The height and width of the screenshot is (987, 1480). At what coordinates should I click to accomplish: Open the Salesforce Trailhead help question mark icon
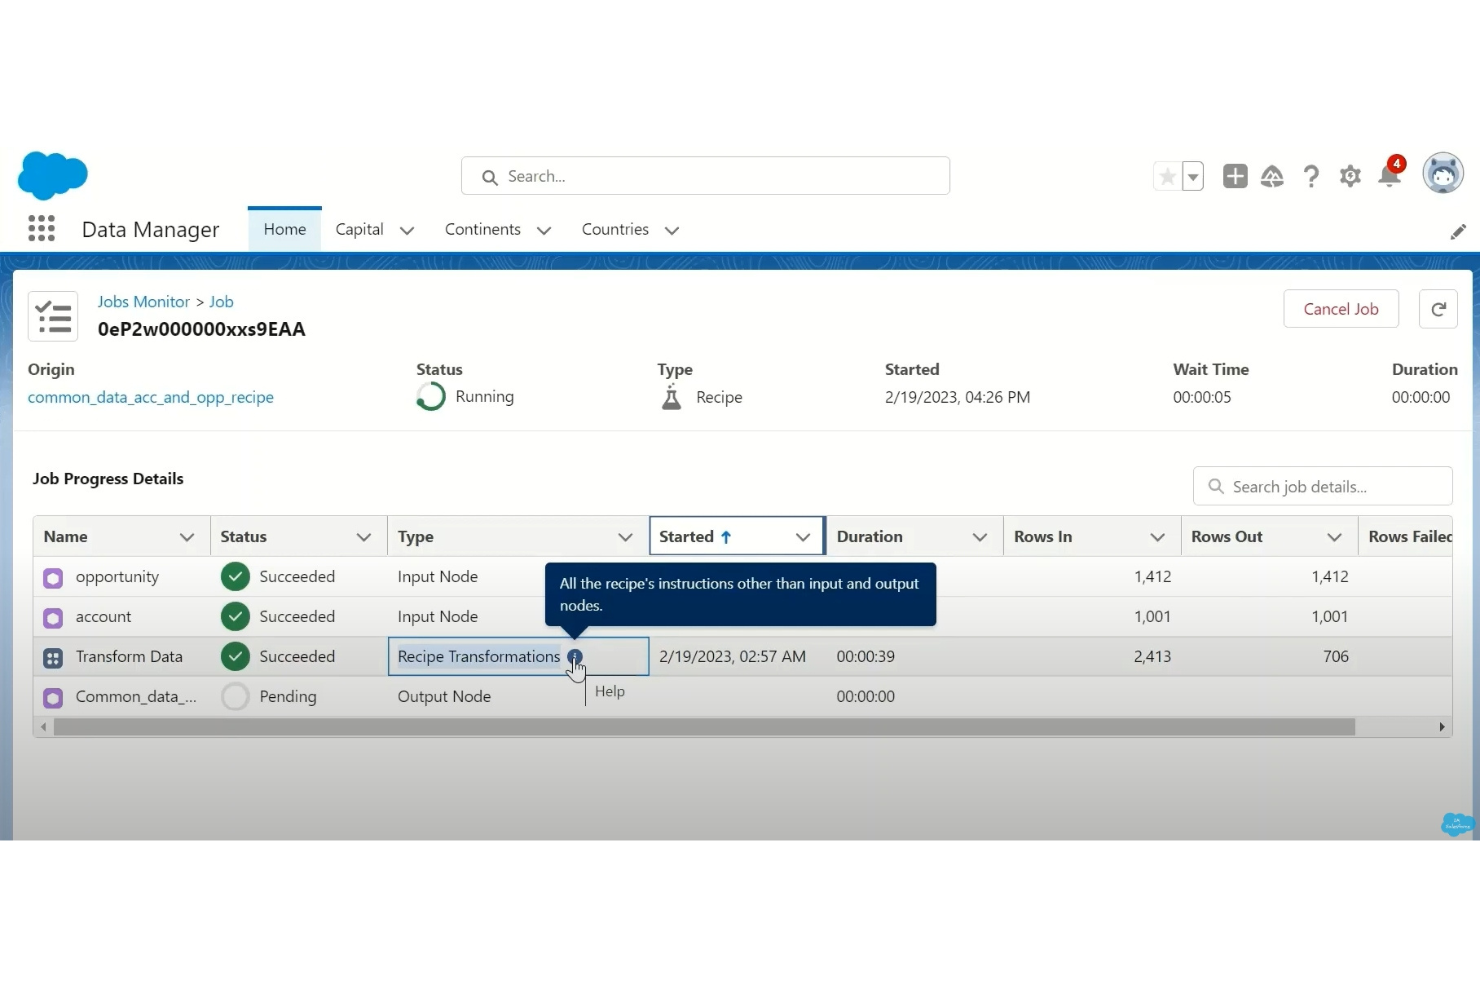1311,176
